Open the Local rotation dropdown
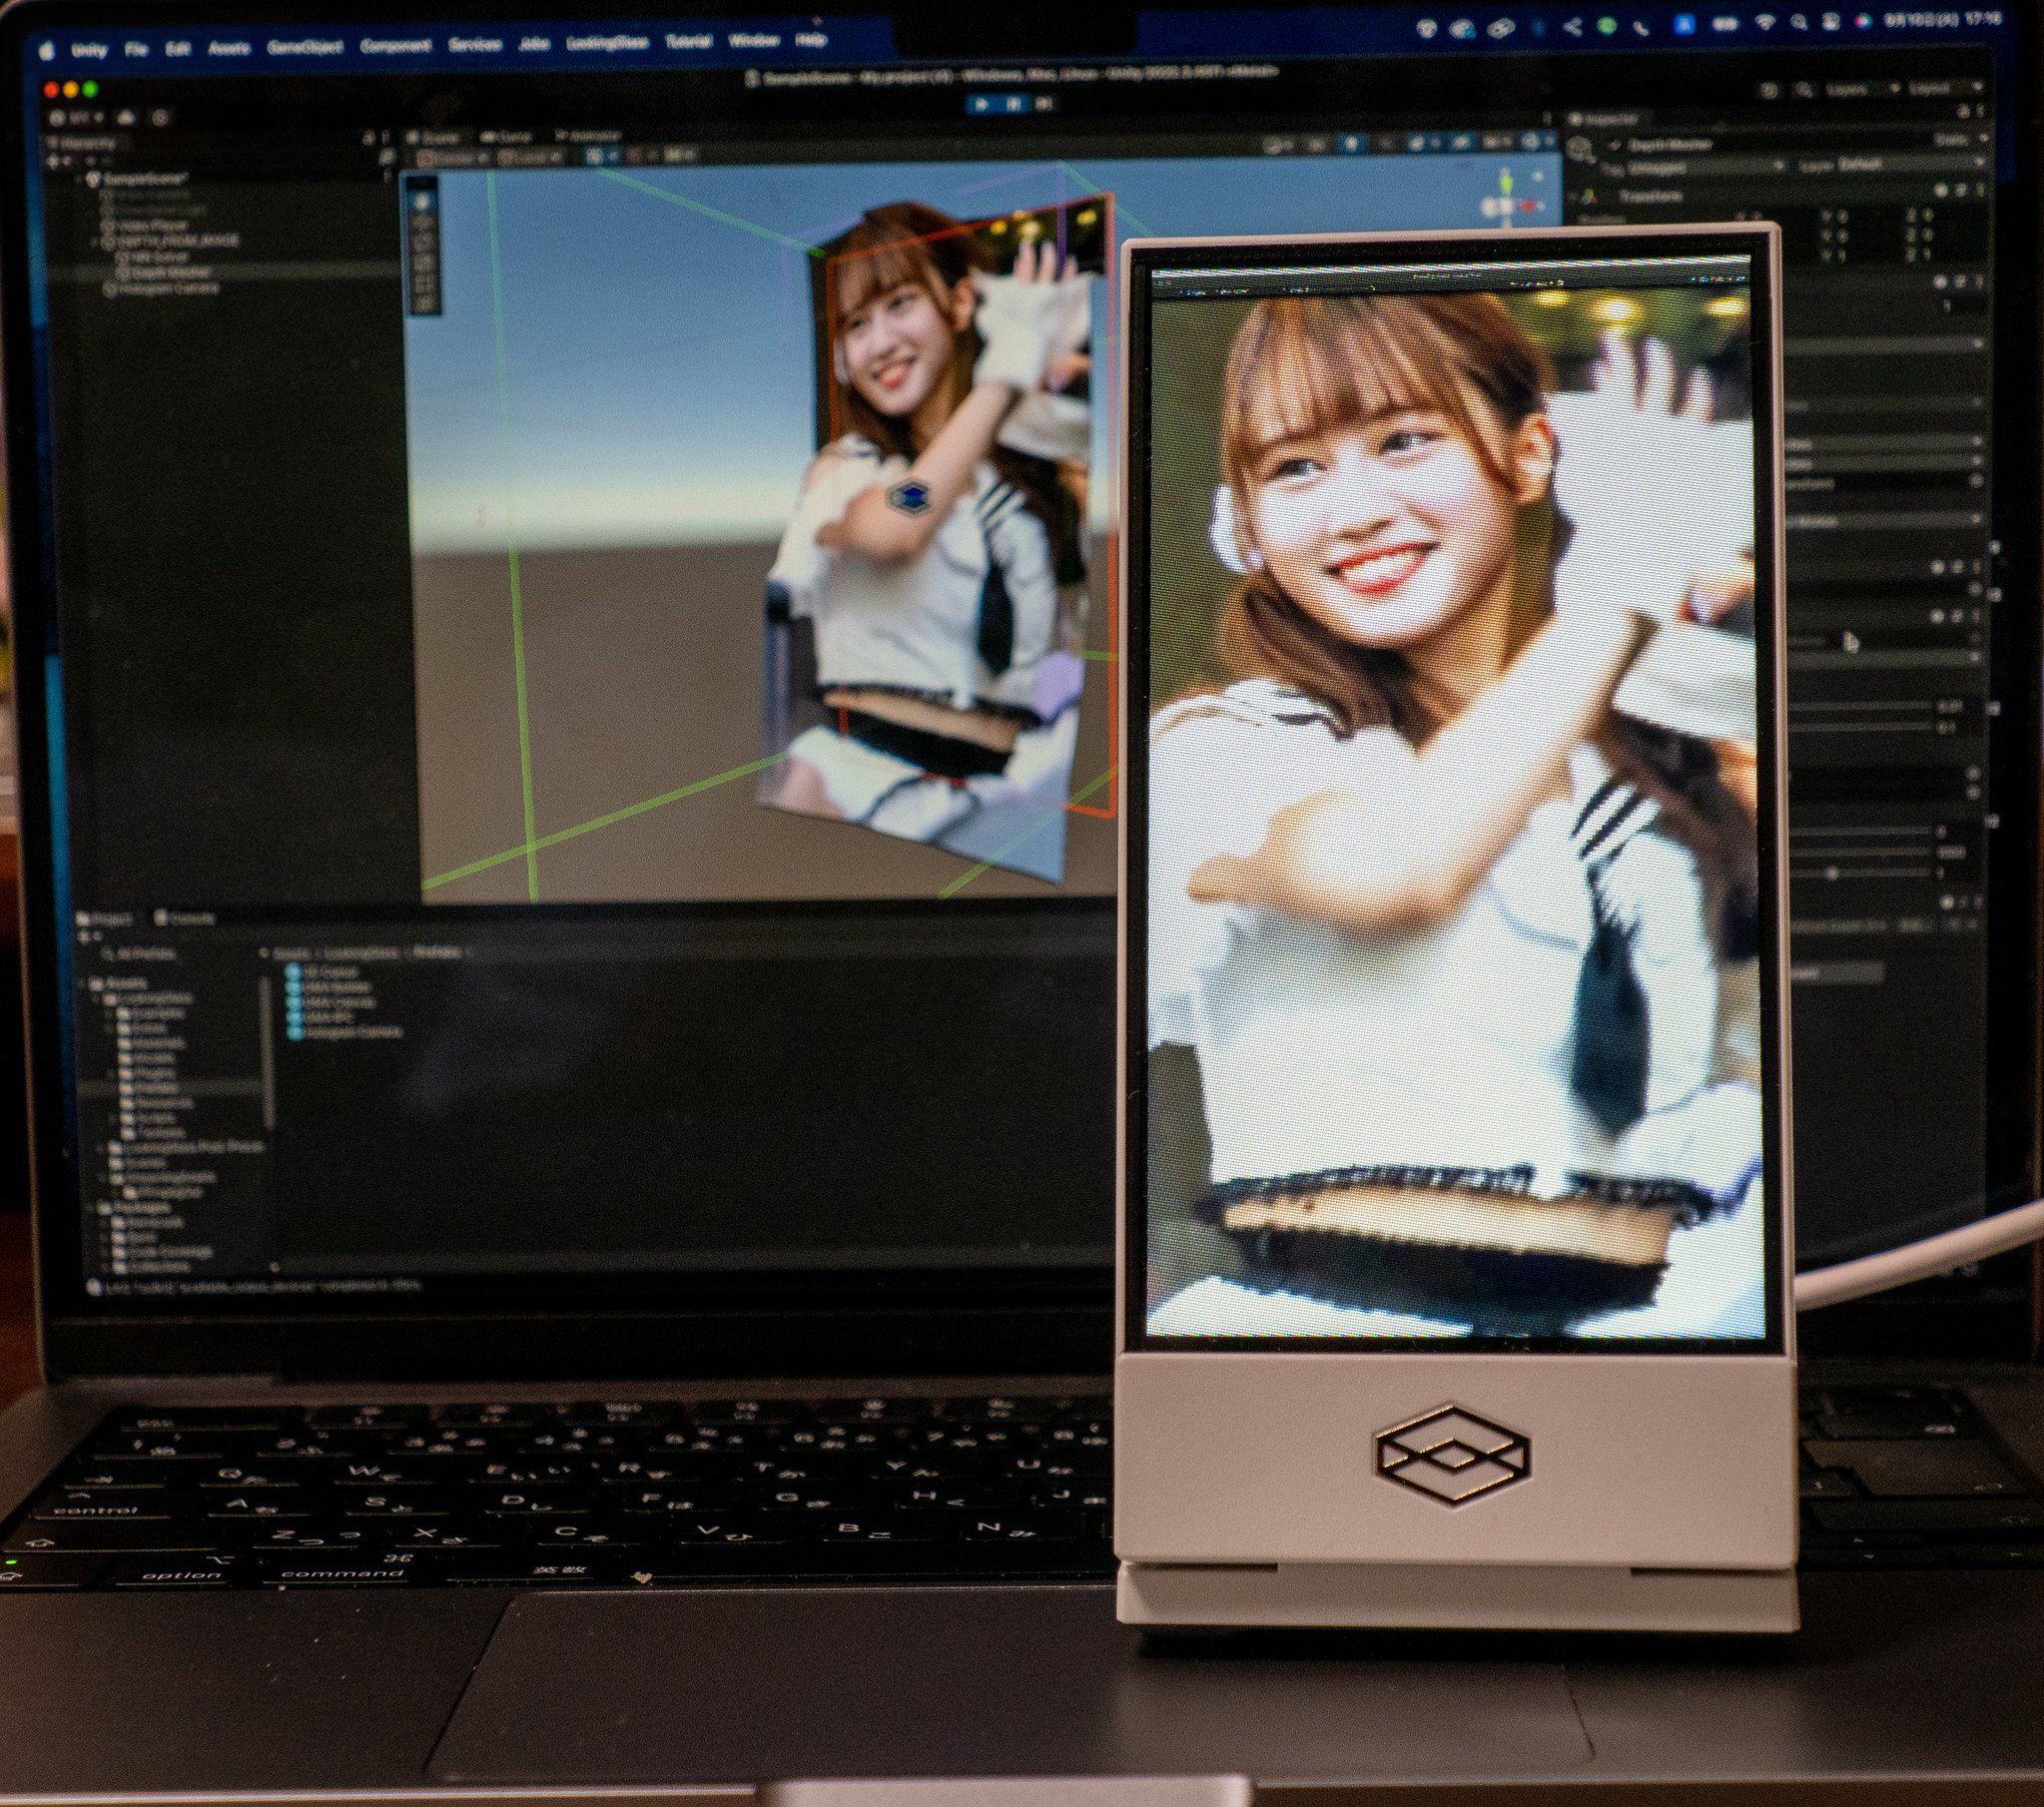Viewport: 2044px width, 1807px height. (x=530, y=157)
